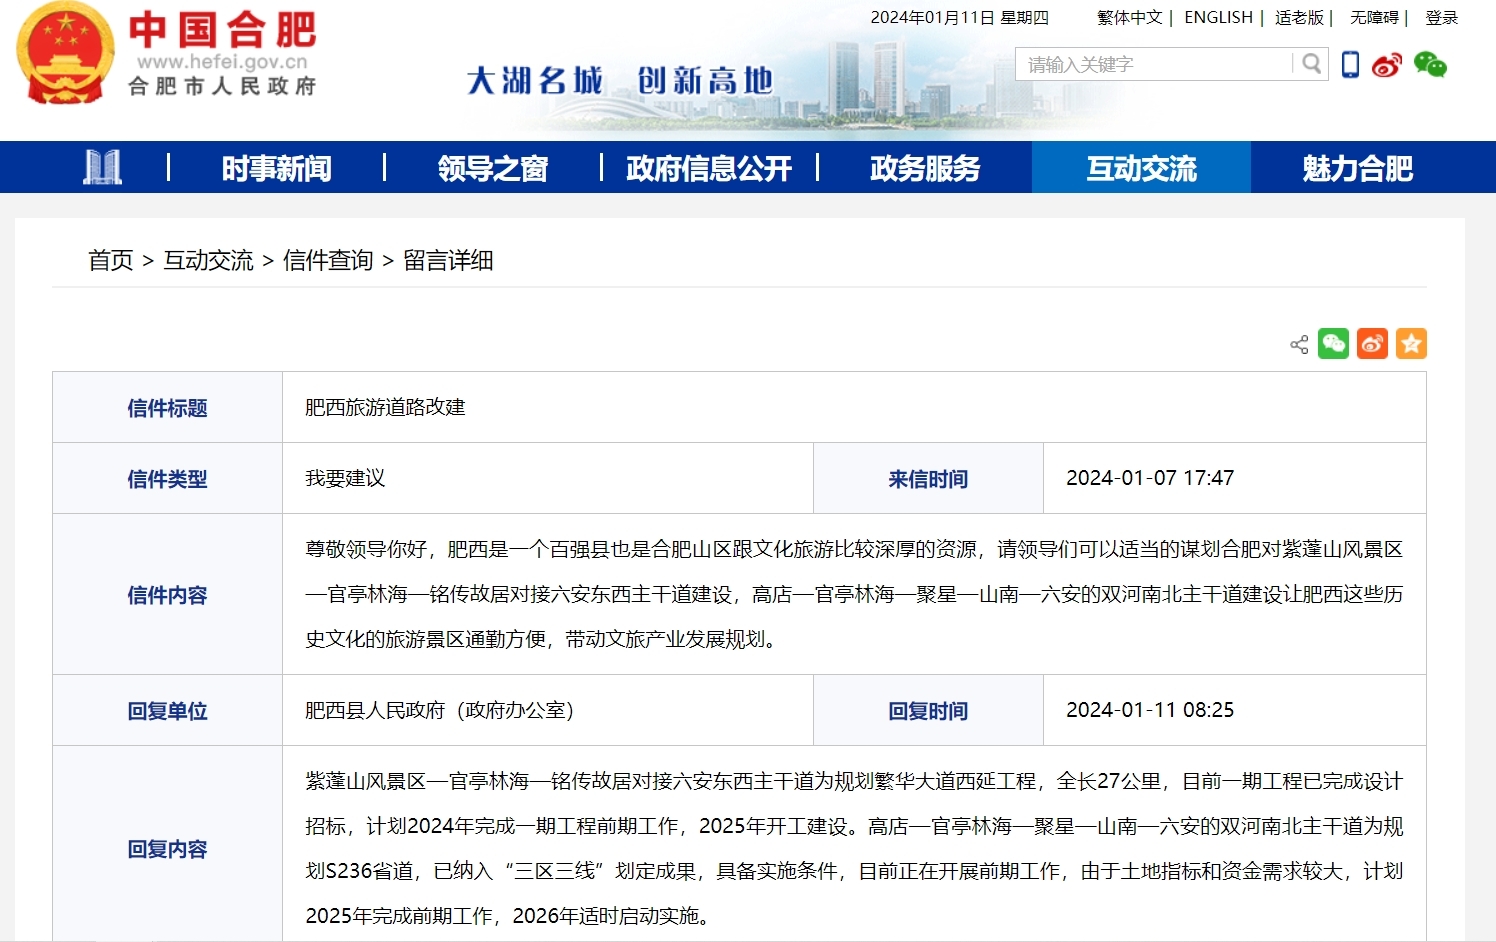Open the WeChat share icon below the share row

pos(1333,343)
